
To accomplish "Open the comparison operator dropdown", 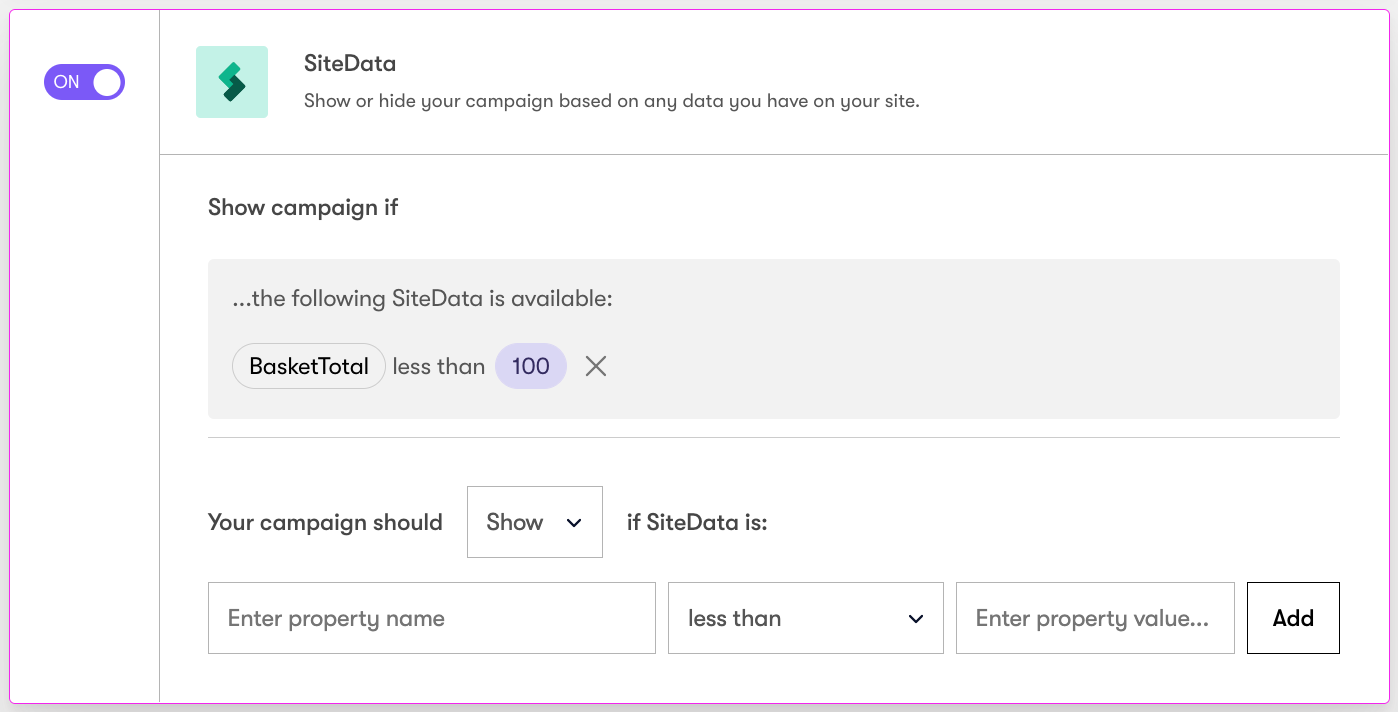I will (x=806, y=618).
